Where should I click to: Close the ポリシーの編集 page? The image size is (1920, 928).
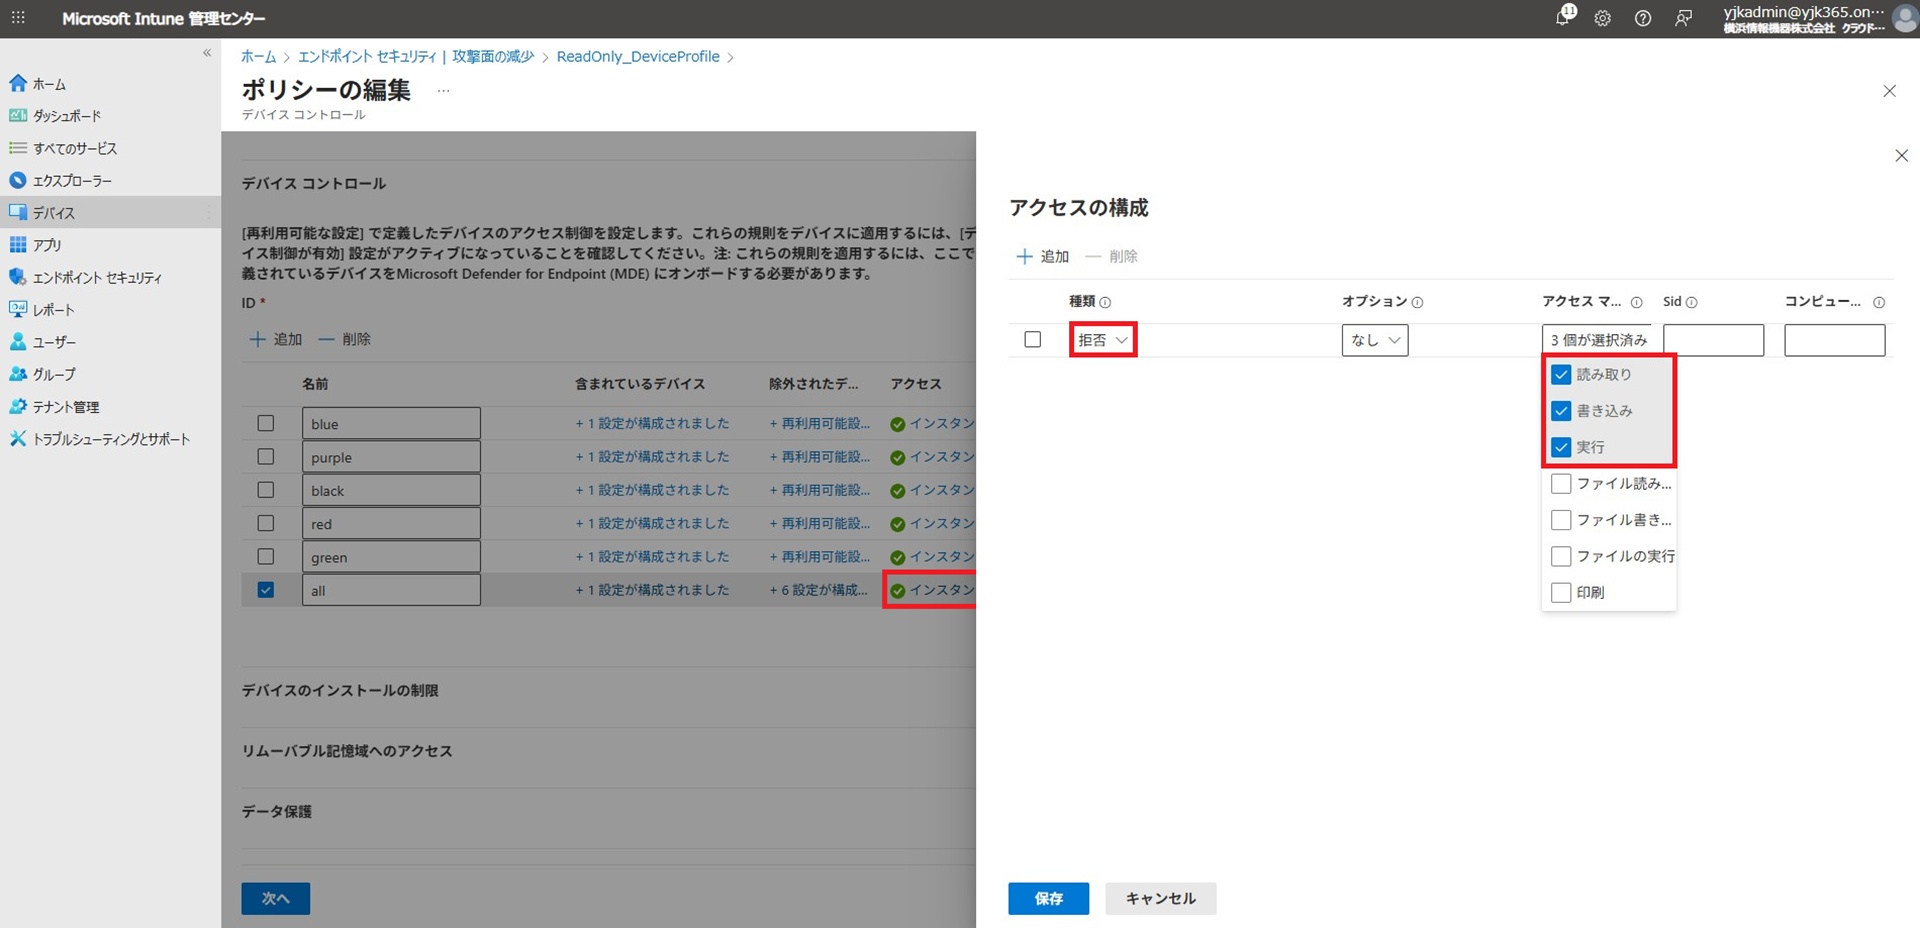coord(1889,91)
